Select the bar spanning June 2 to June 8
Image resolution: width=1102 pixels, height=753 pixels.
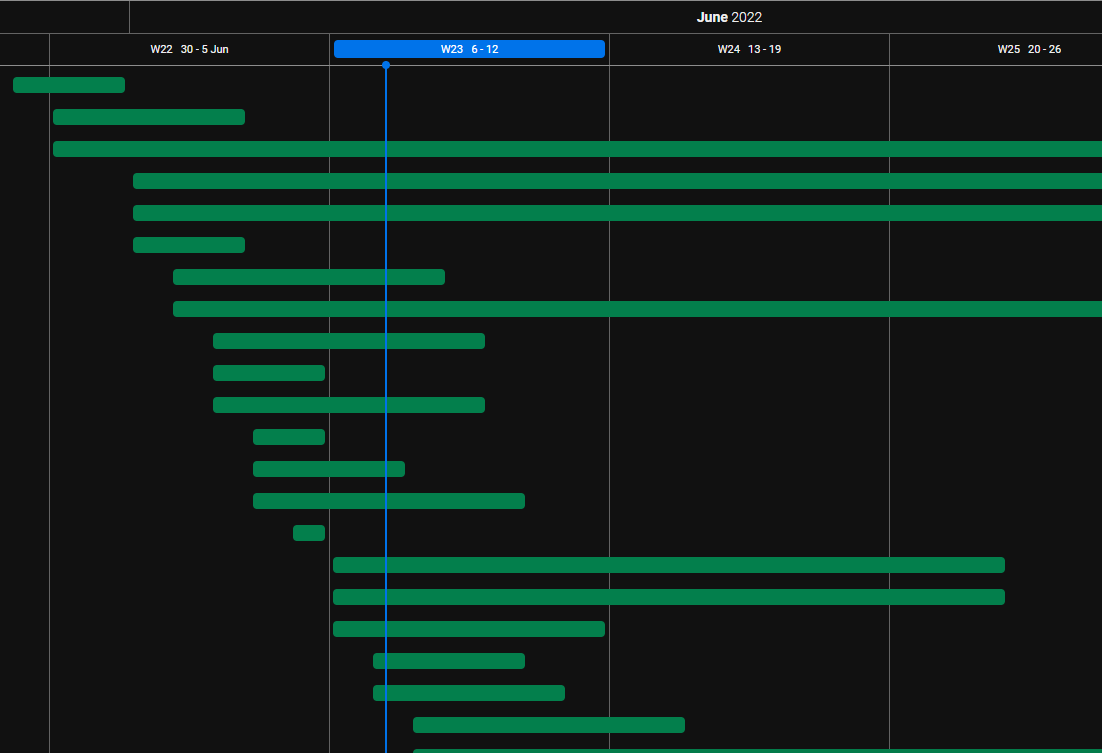tap(309, 277)
